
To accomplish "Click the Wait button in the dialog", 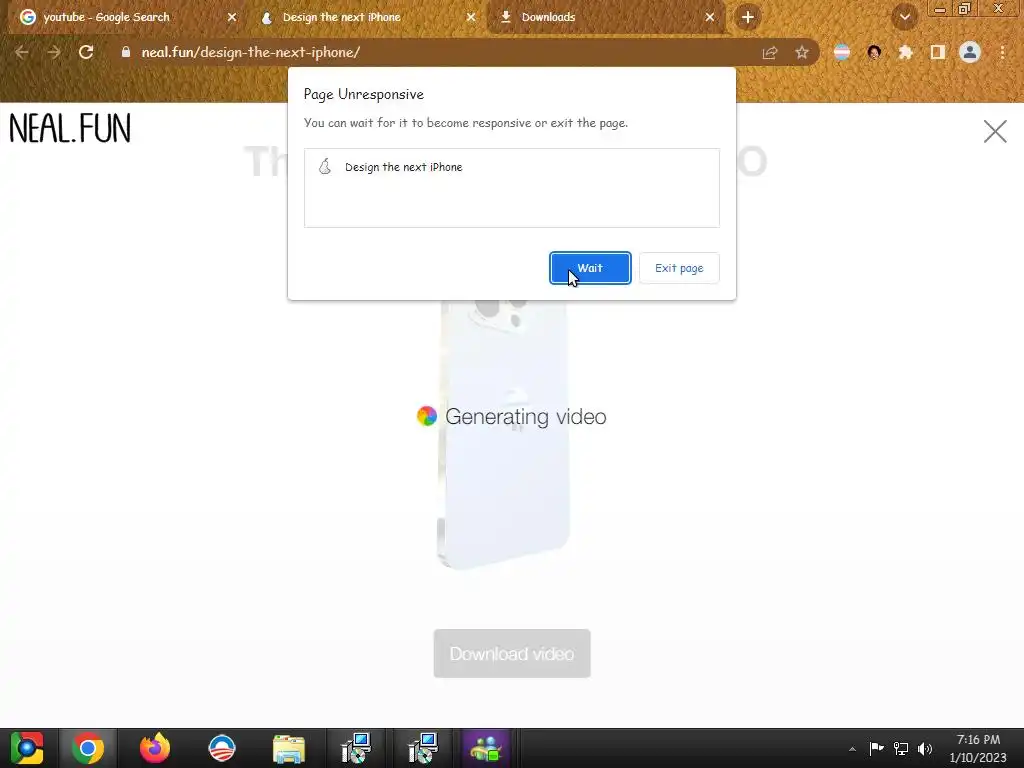I will point(590,268).
